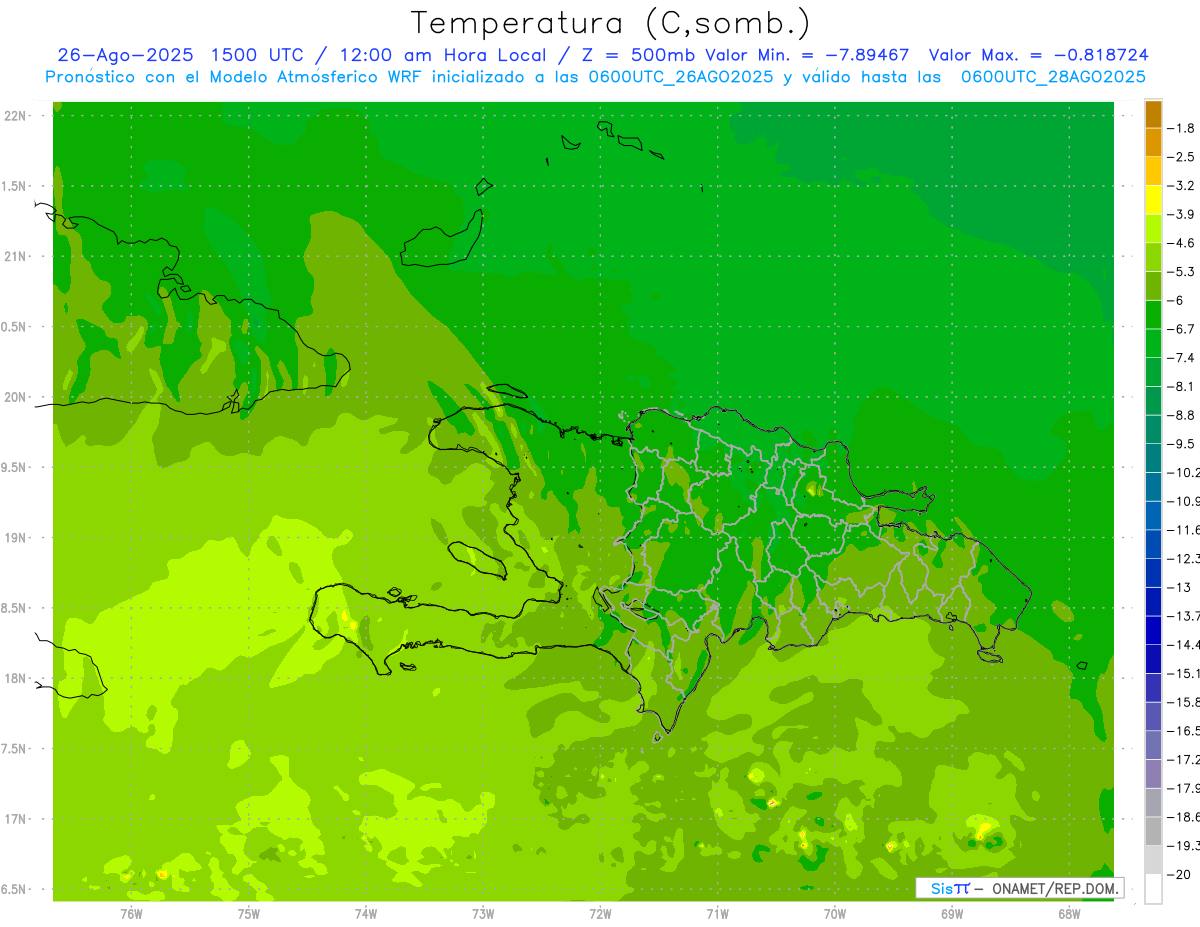Click the white swatch below -20

tap(1153, 889)
